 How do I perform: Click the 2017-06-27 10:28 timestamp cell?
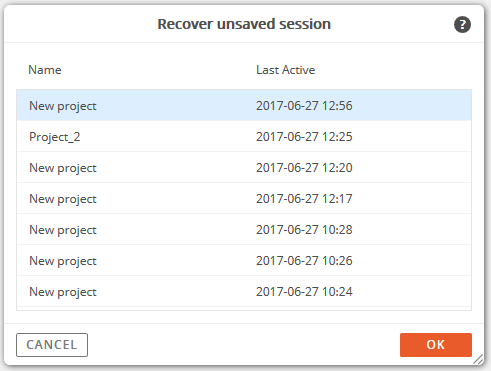[304, 230]
